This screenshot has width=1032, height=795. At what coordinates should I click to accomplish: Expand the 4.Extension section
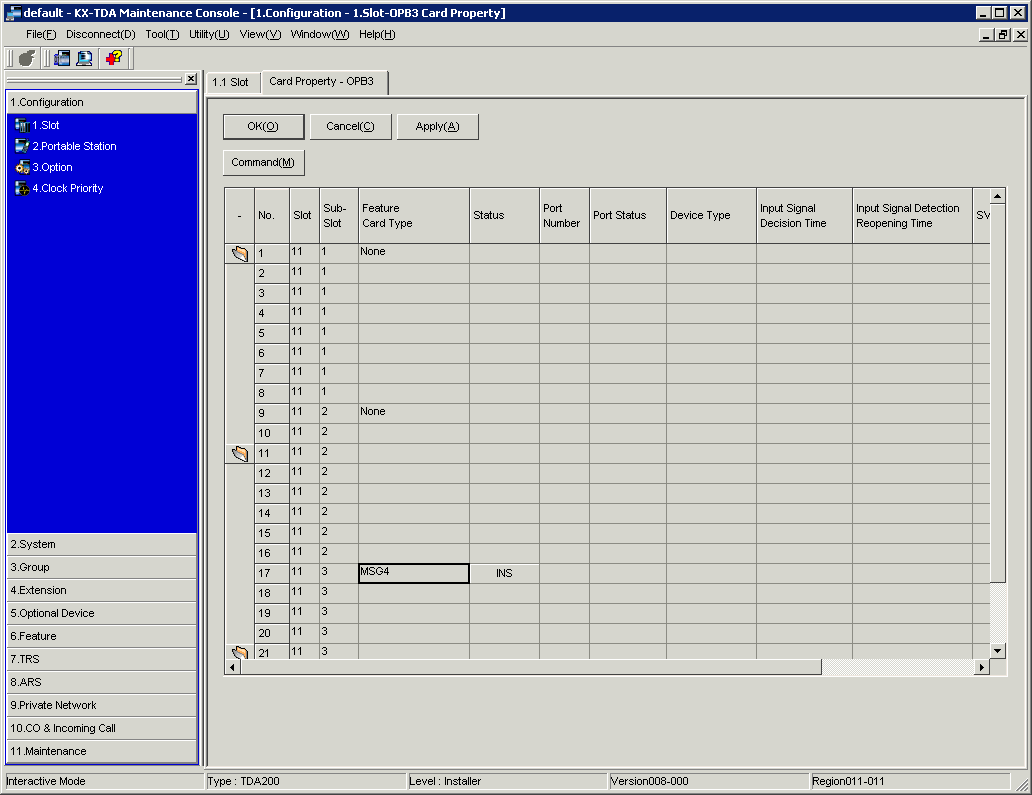(x=102, y=590)
